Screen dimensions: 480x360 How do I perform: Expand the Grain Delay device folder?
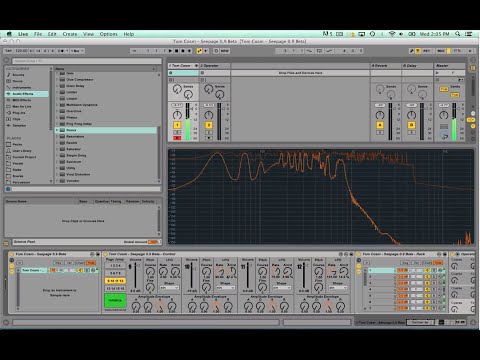click(x=57, y=86)
